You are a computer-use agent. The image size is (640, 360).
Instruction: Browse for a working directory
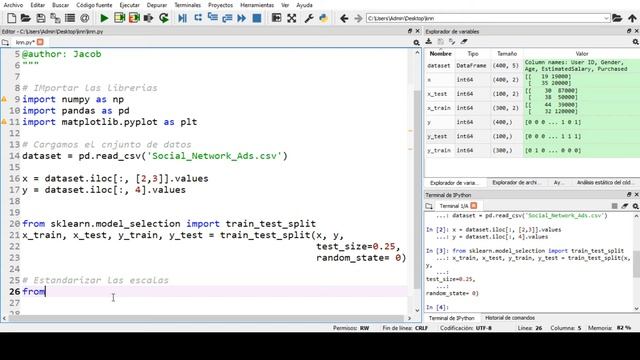coord(617,18)
